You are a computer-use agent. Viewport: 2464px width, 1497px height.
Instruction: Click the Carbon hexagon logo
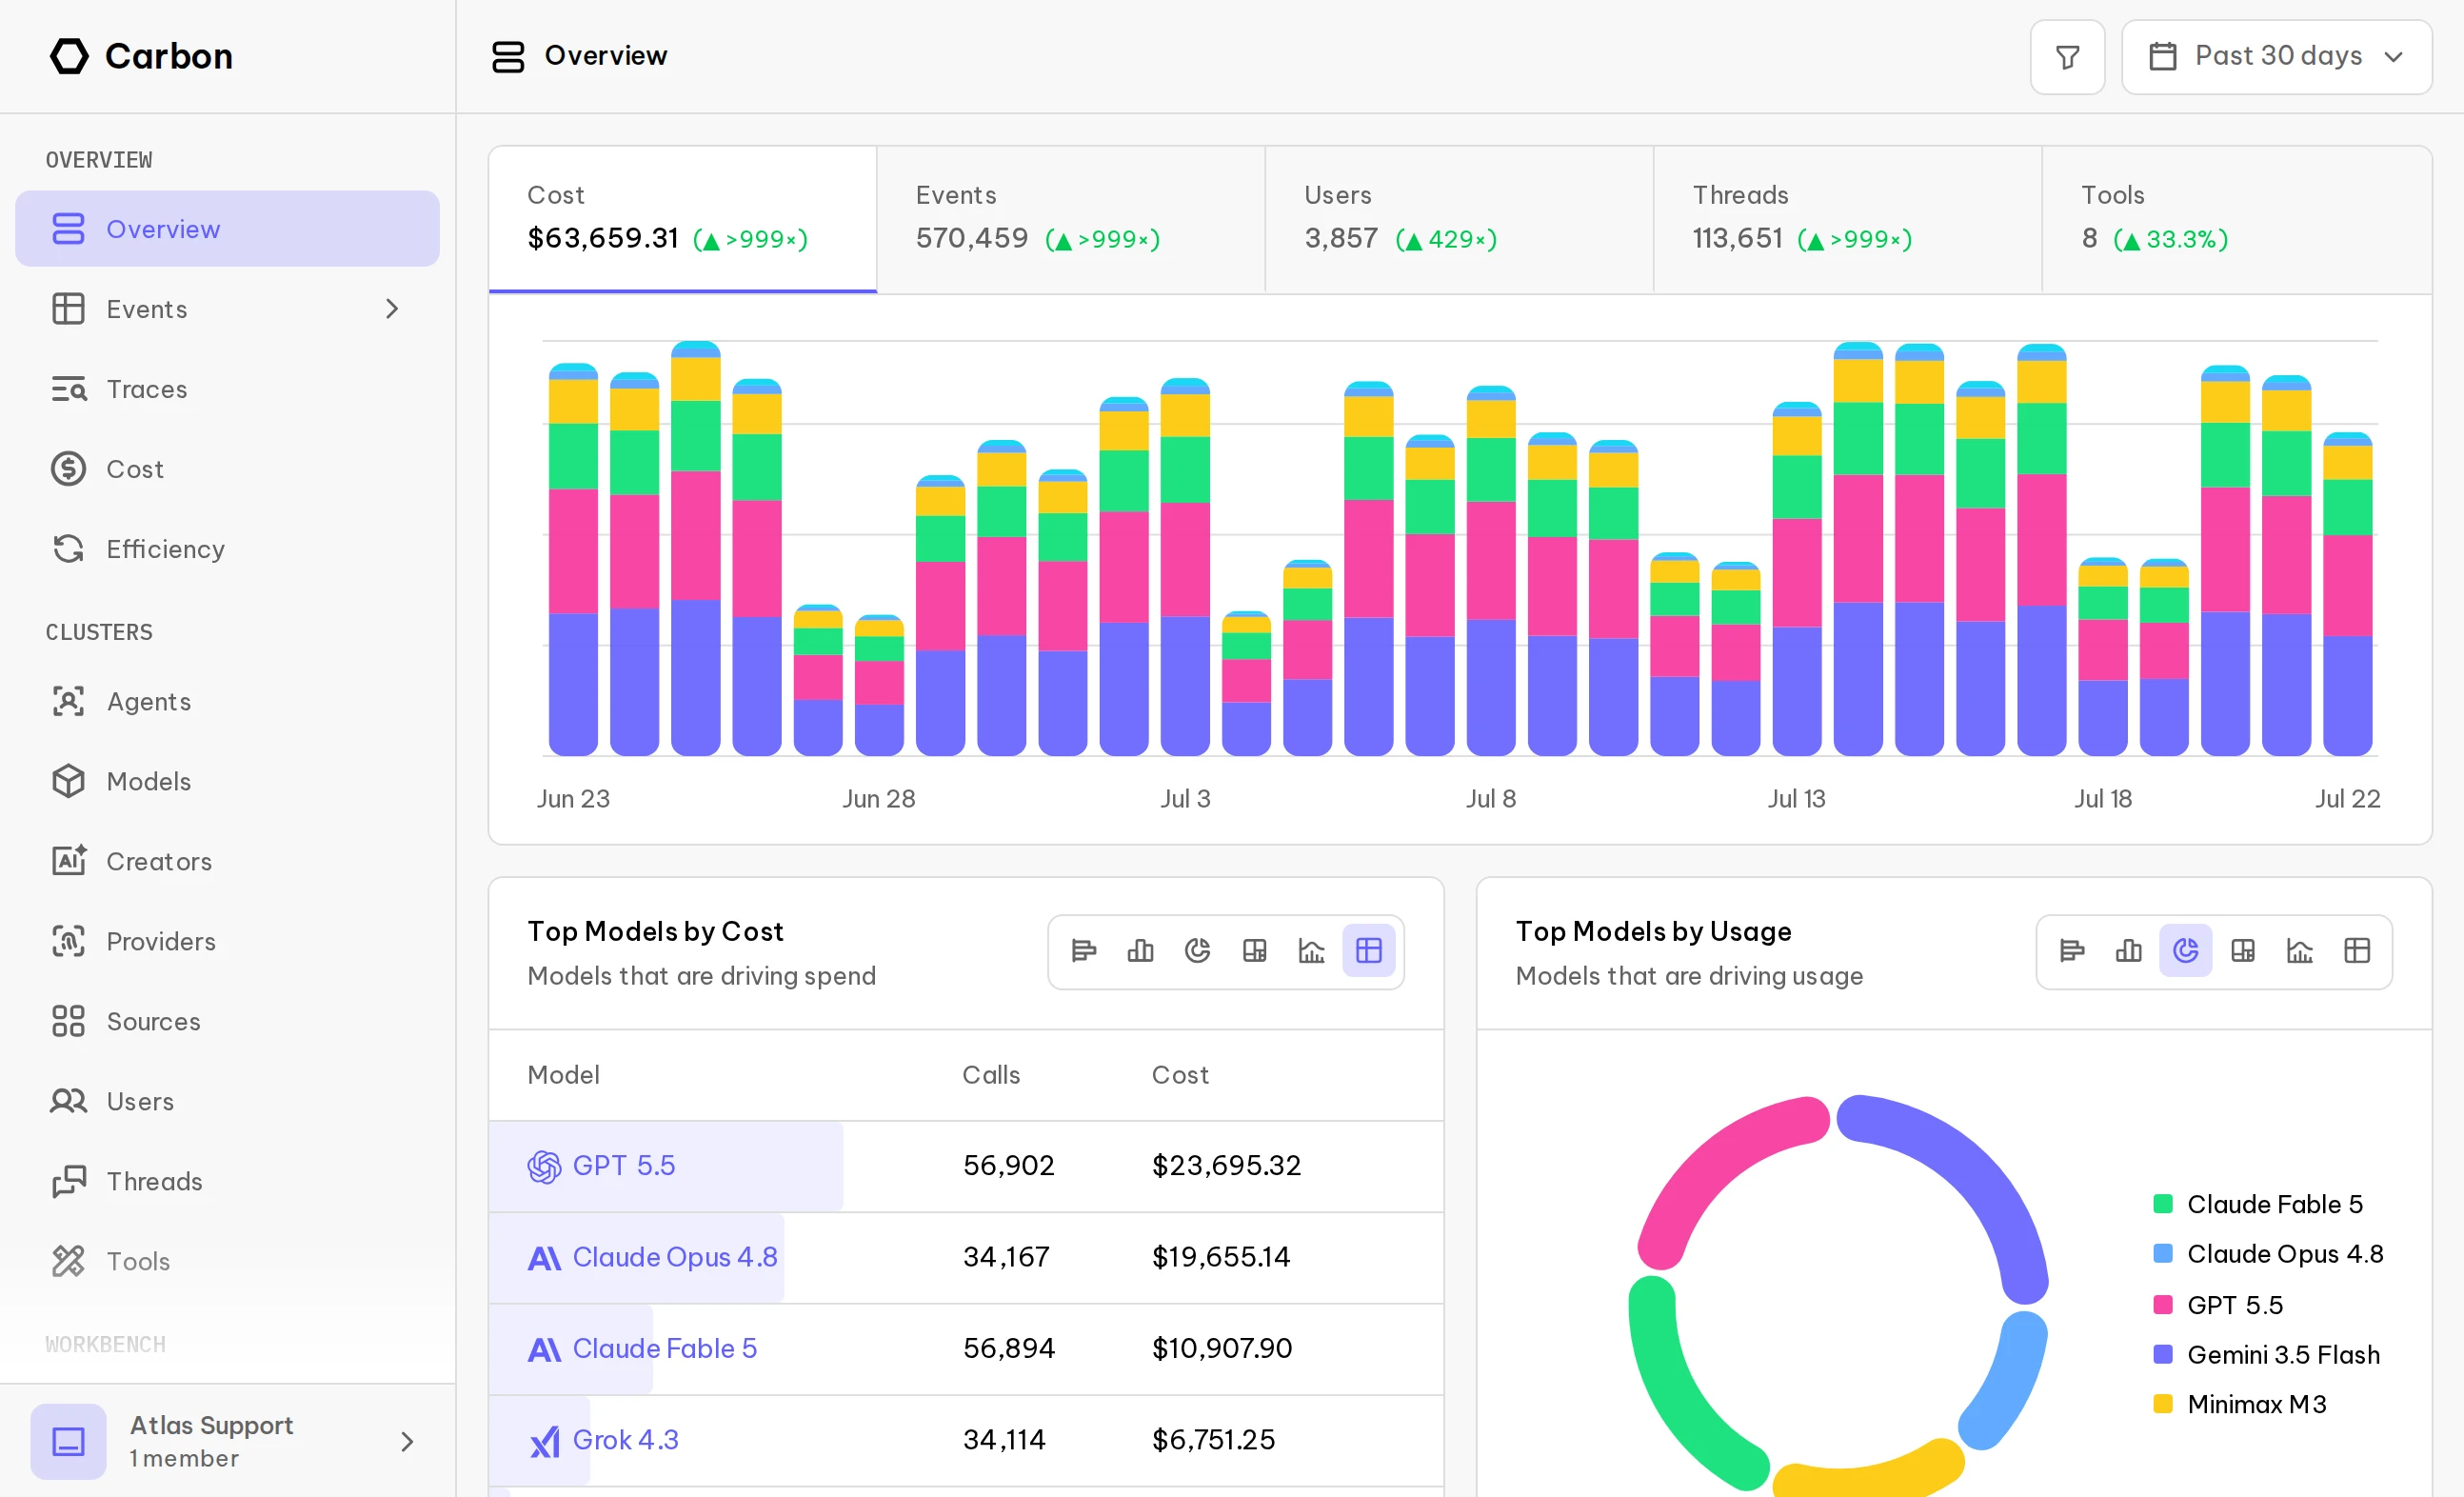(69, 56)
